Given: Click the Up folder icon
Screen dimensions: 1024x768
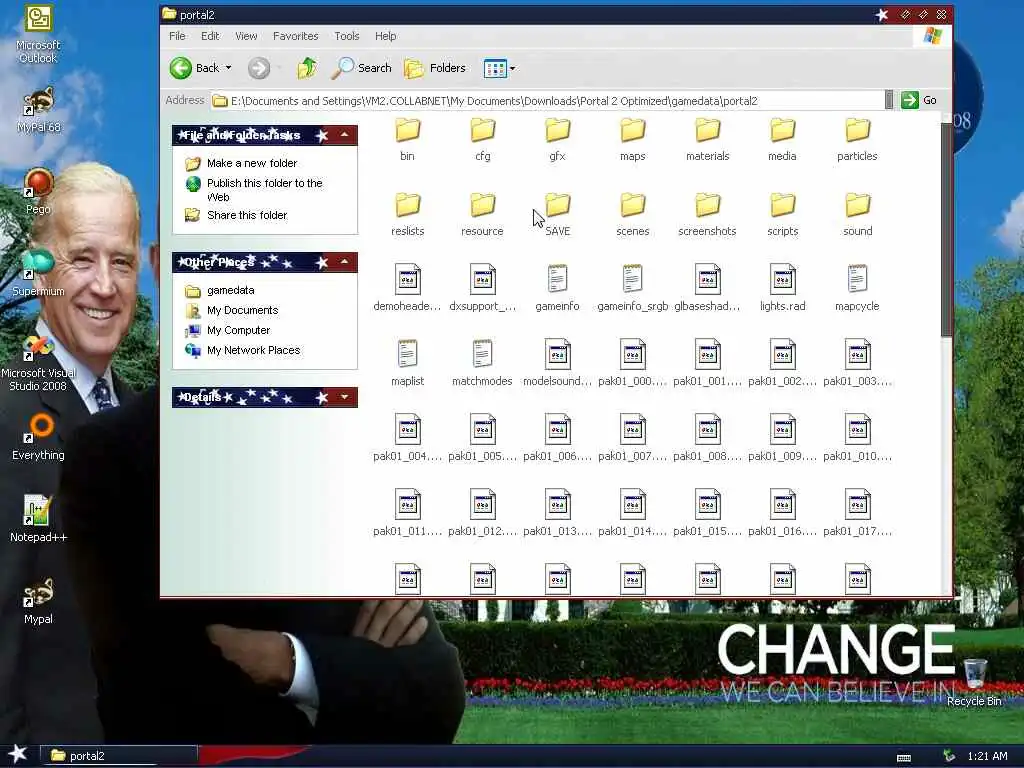Looking at the screenshot, I should point(306,68).
